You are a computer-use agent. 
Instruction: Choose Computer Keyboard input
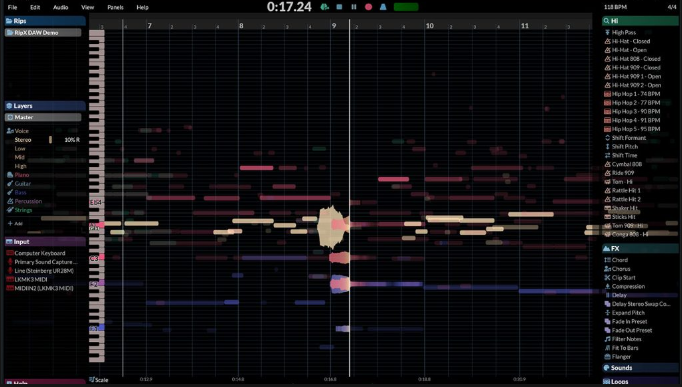(x=40, y=253)
